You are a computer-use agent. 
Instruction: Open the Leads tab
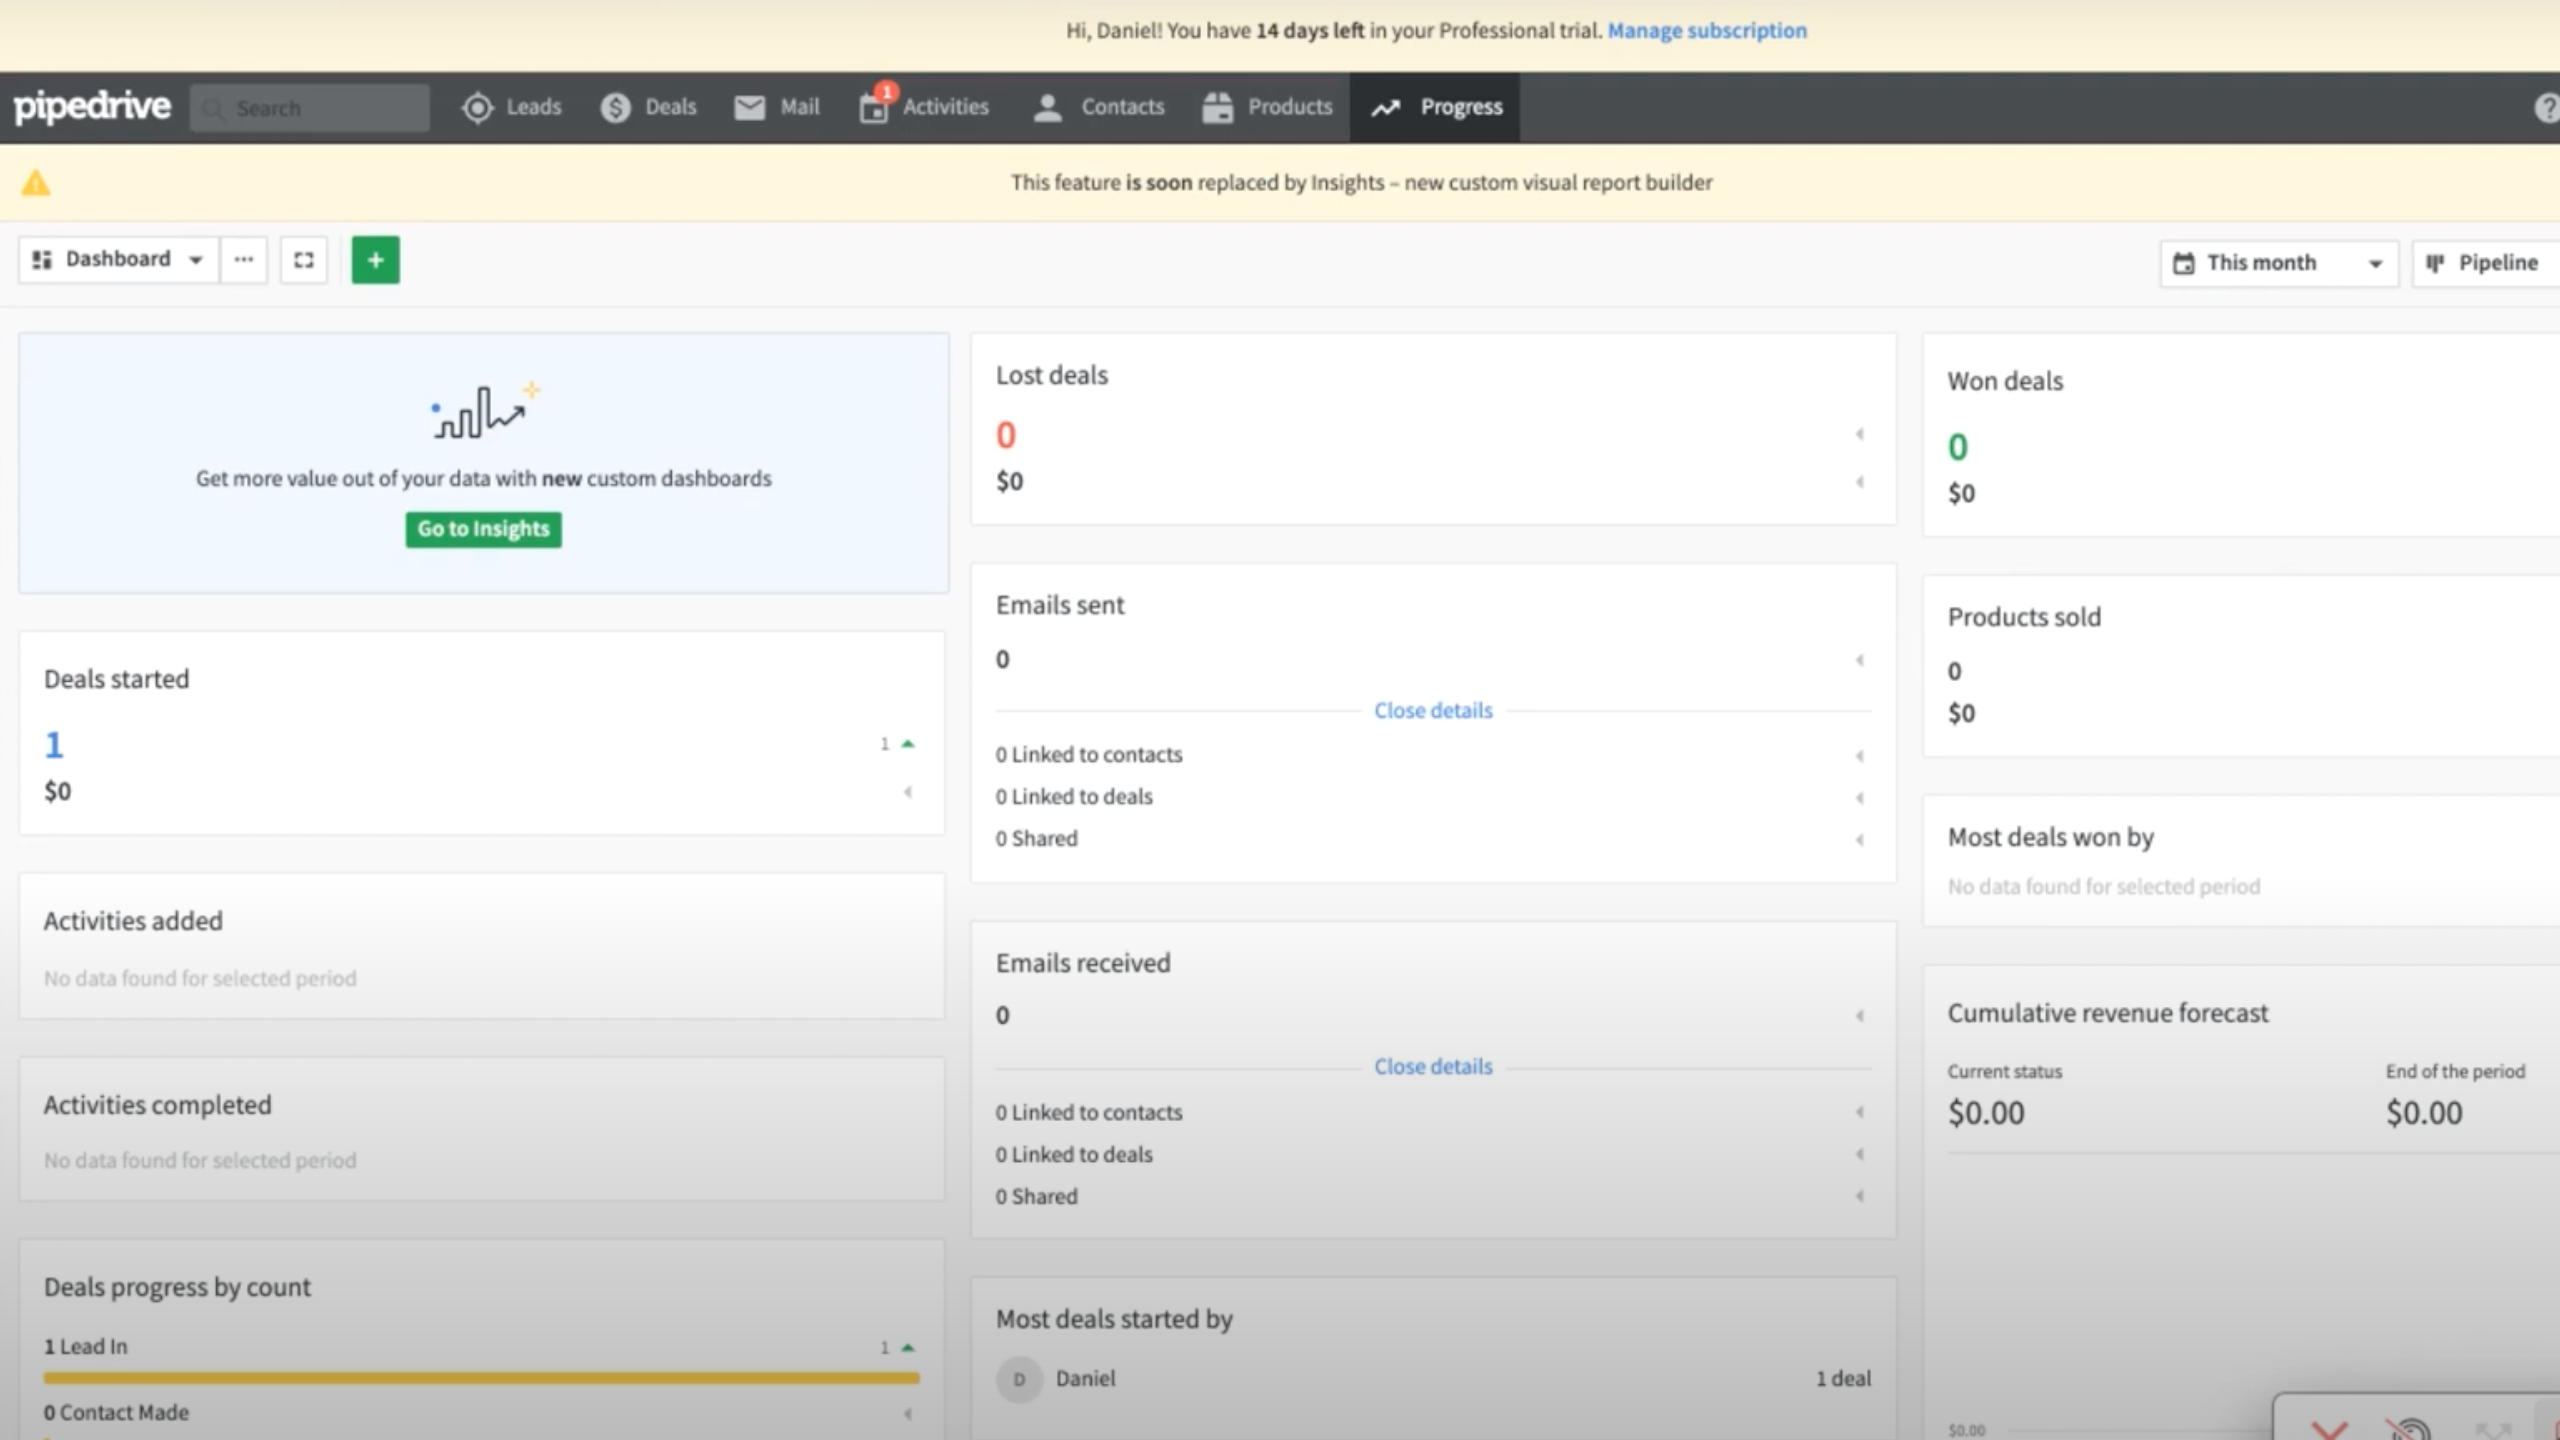point(511,107)
